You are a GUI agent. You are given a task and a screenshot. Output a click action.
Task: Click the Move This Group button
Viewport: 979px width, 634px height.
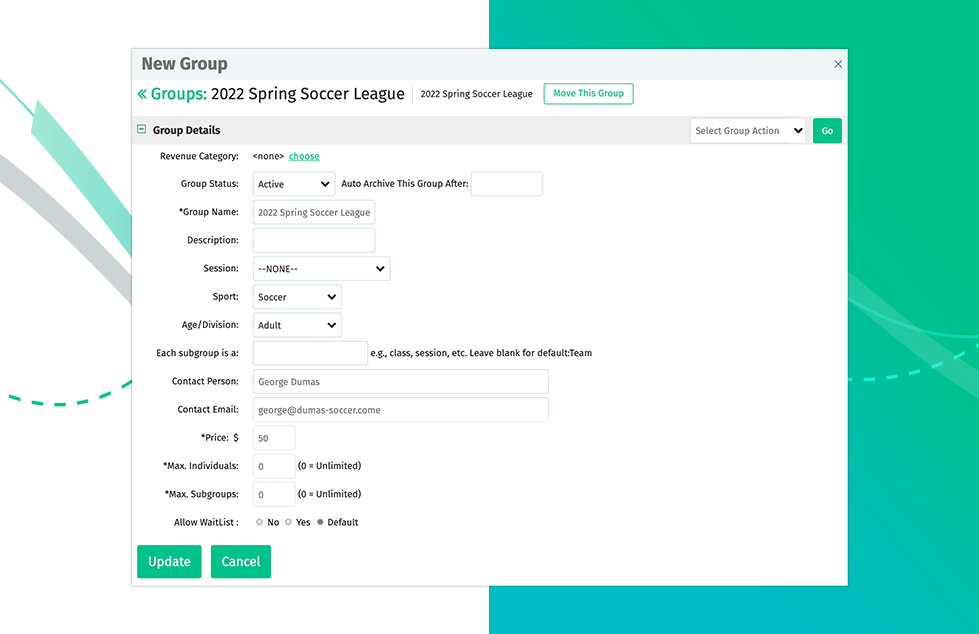click(x=588, y=94)
